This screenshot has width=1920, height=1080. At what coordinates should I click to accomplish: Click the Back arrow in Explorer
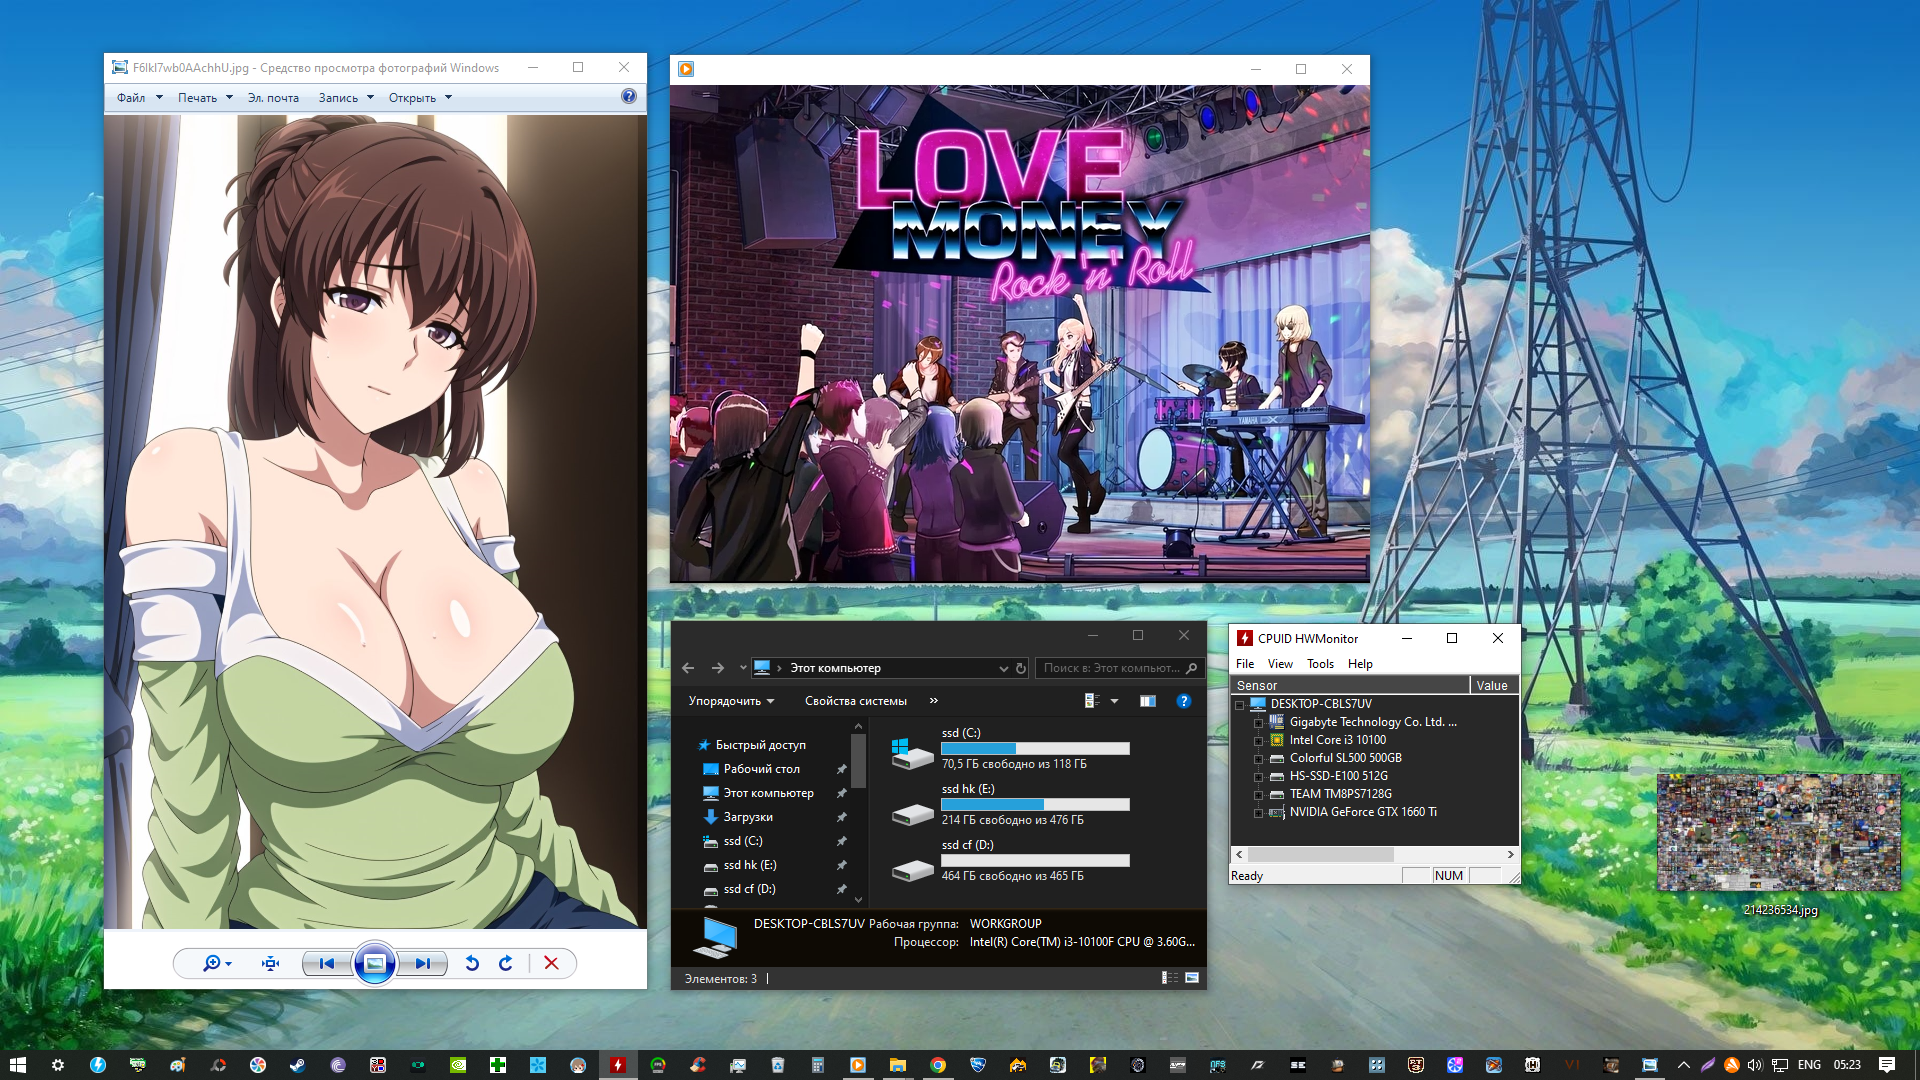point(688,668)
